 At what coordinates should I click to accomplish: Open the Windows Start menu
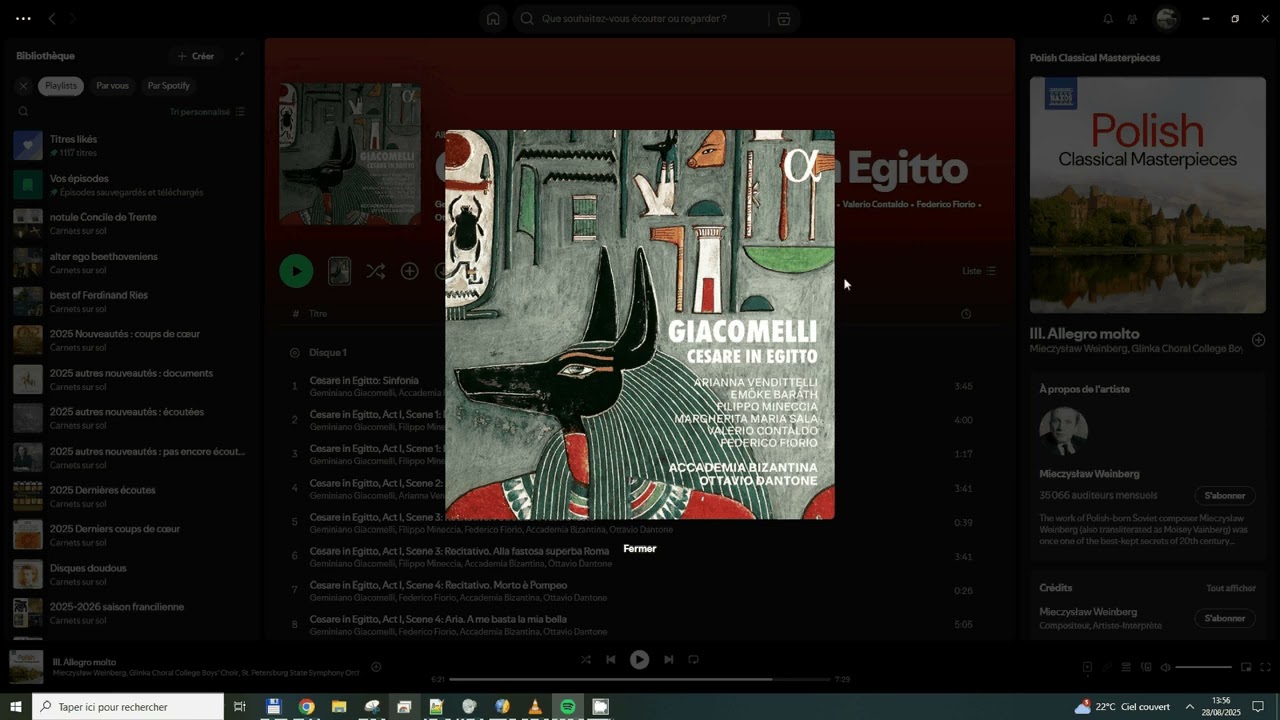[16, 707]
